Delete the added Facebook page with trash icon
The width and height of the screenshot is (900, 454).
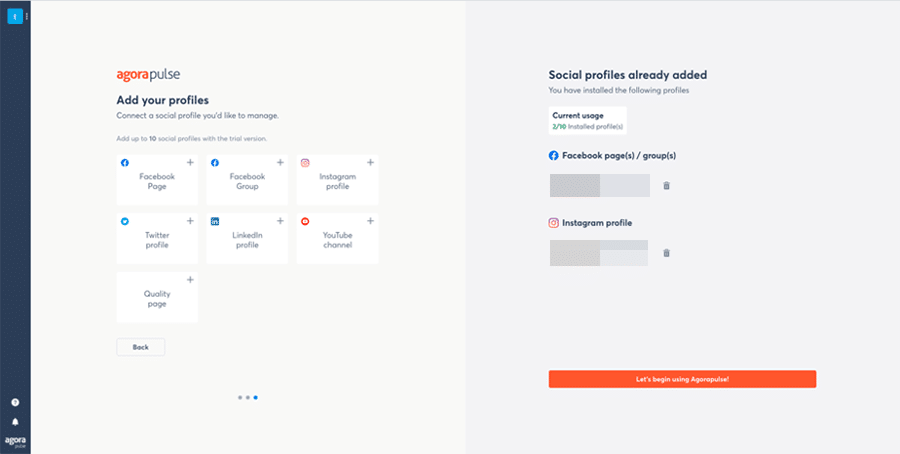click(666, 185)
